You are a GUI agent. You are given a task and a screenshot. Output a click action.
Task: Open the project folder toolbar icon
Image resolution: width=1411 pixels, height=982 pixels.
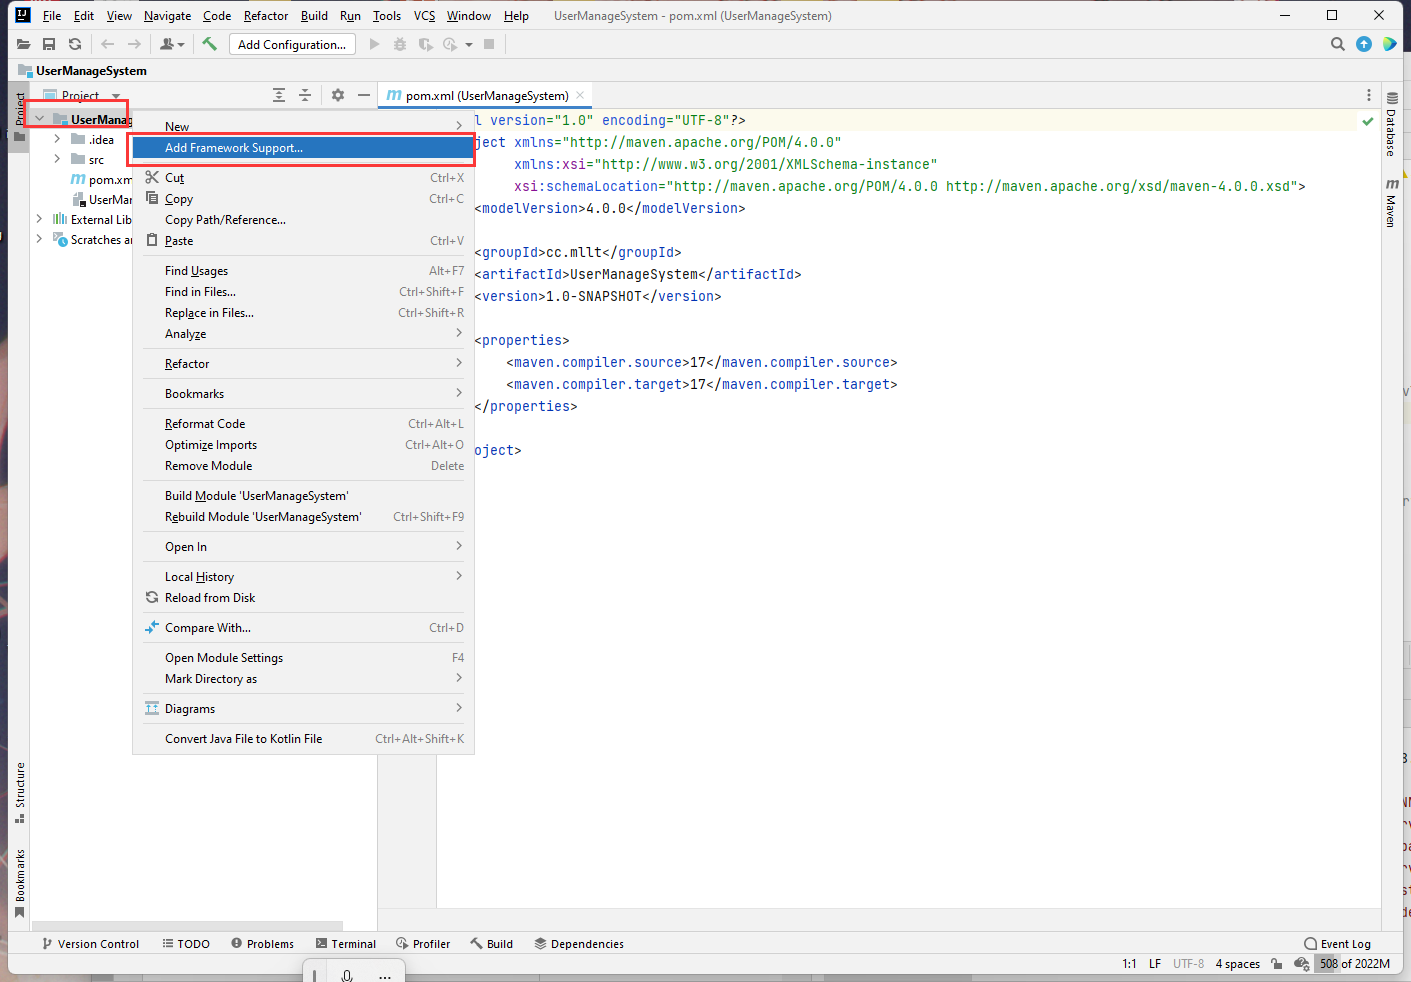24,44
